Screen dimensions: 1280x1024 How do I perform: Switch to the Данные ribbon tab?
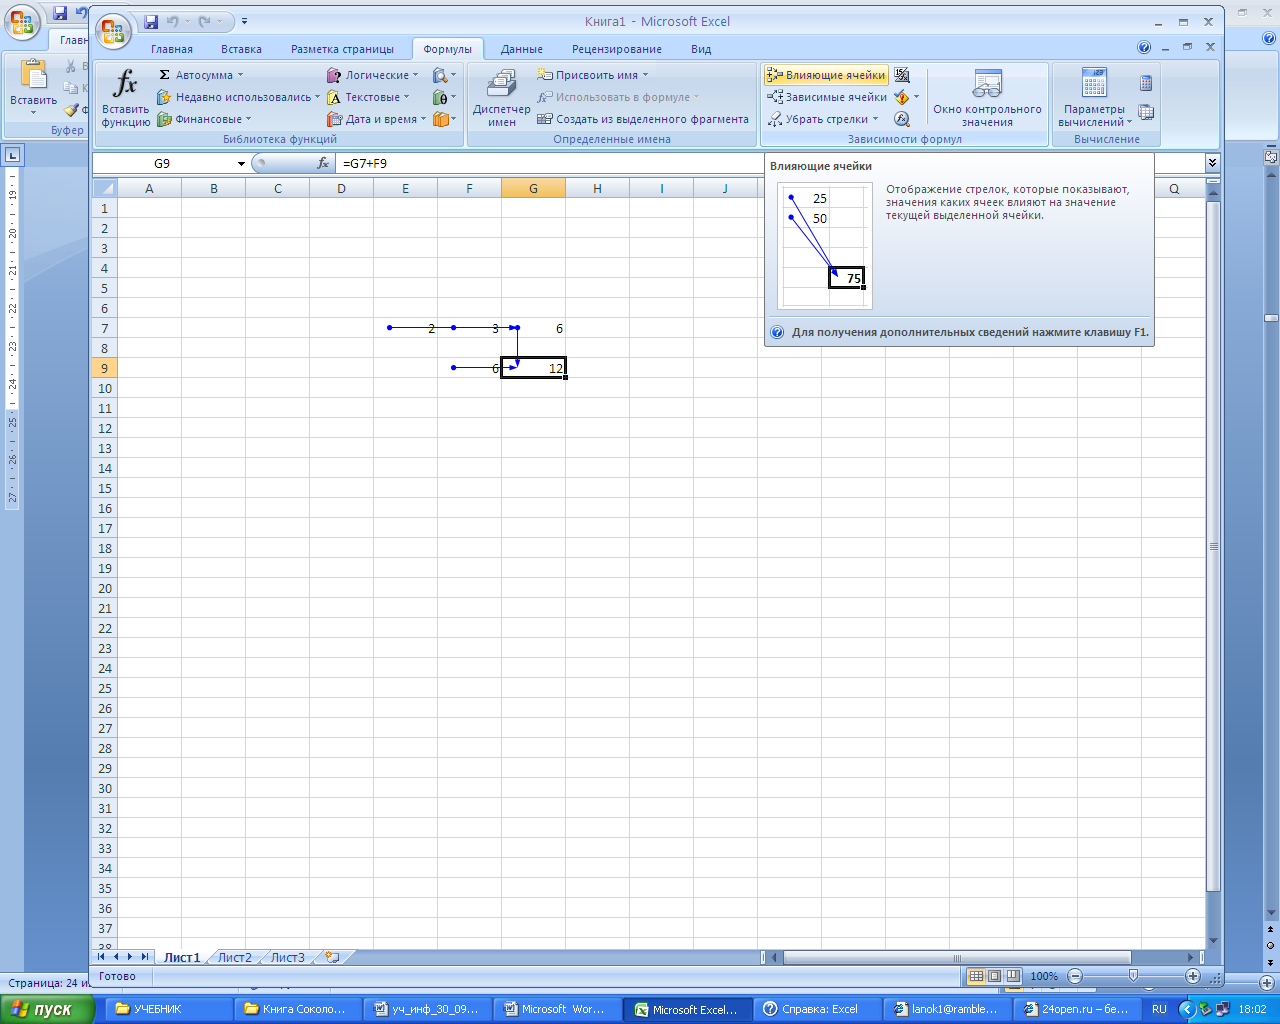tap(522, 49)
